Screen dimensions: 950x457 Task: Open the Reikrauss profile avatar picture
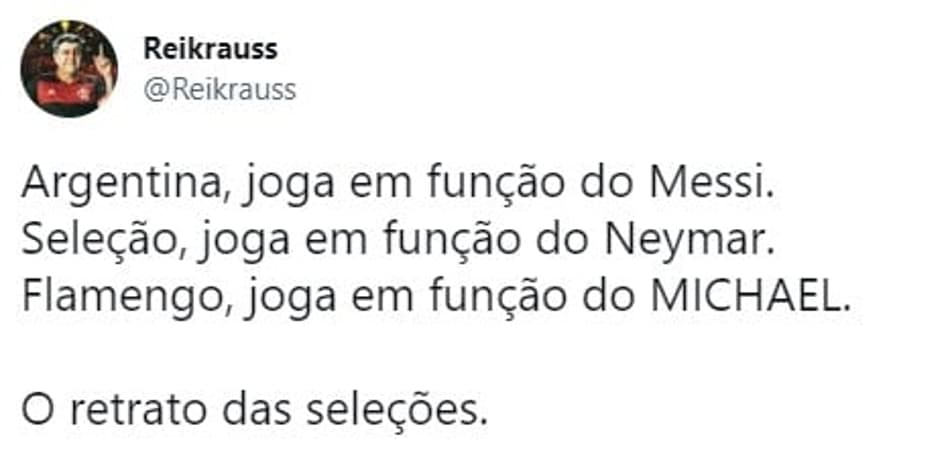pos(69,68)
